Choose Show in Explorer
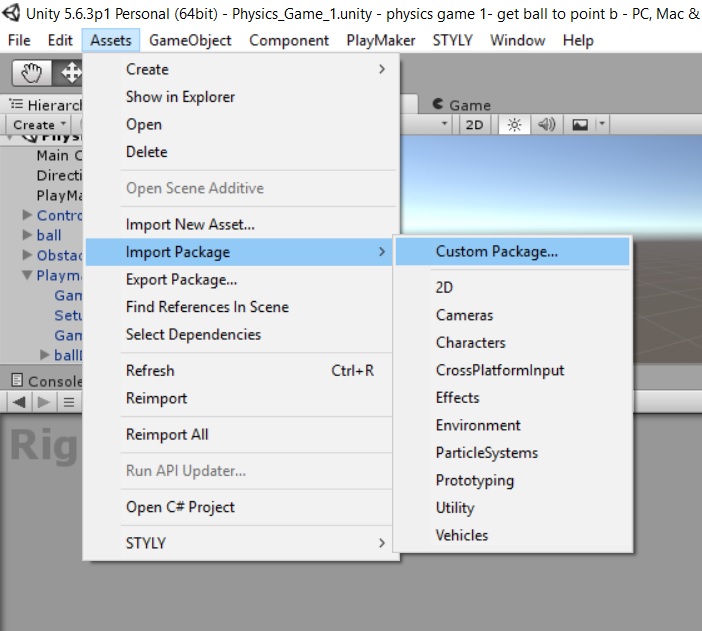Viewport: 702px width, 631px height. click(x=241, y=97)
